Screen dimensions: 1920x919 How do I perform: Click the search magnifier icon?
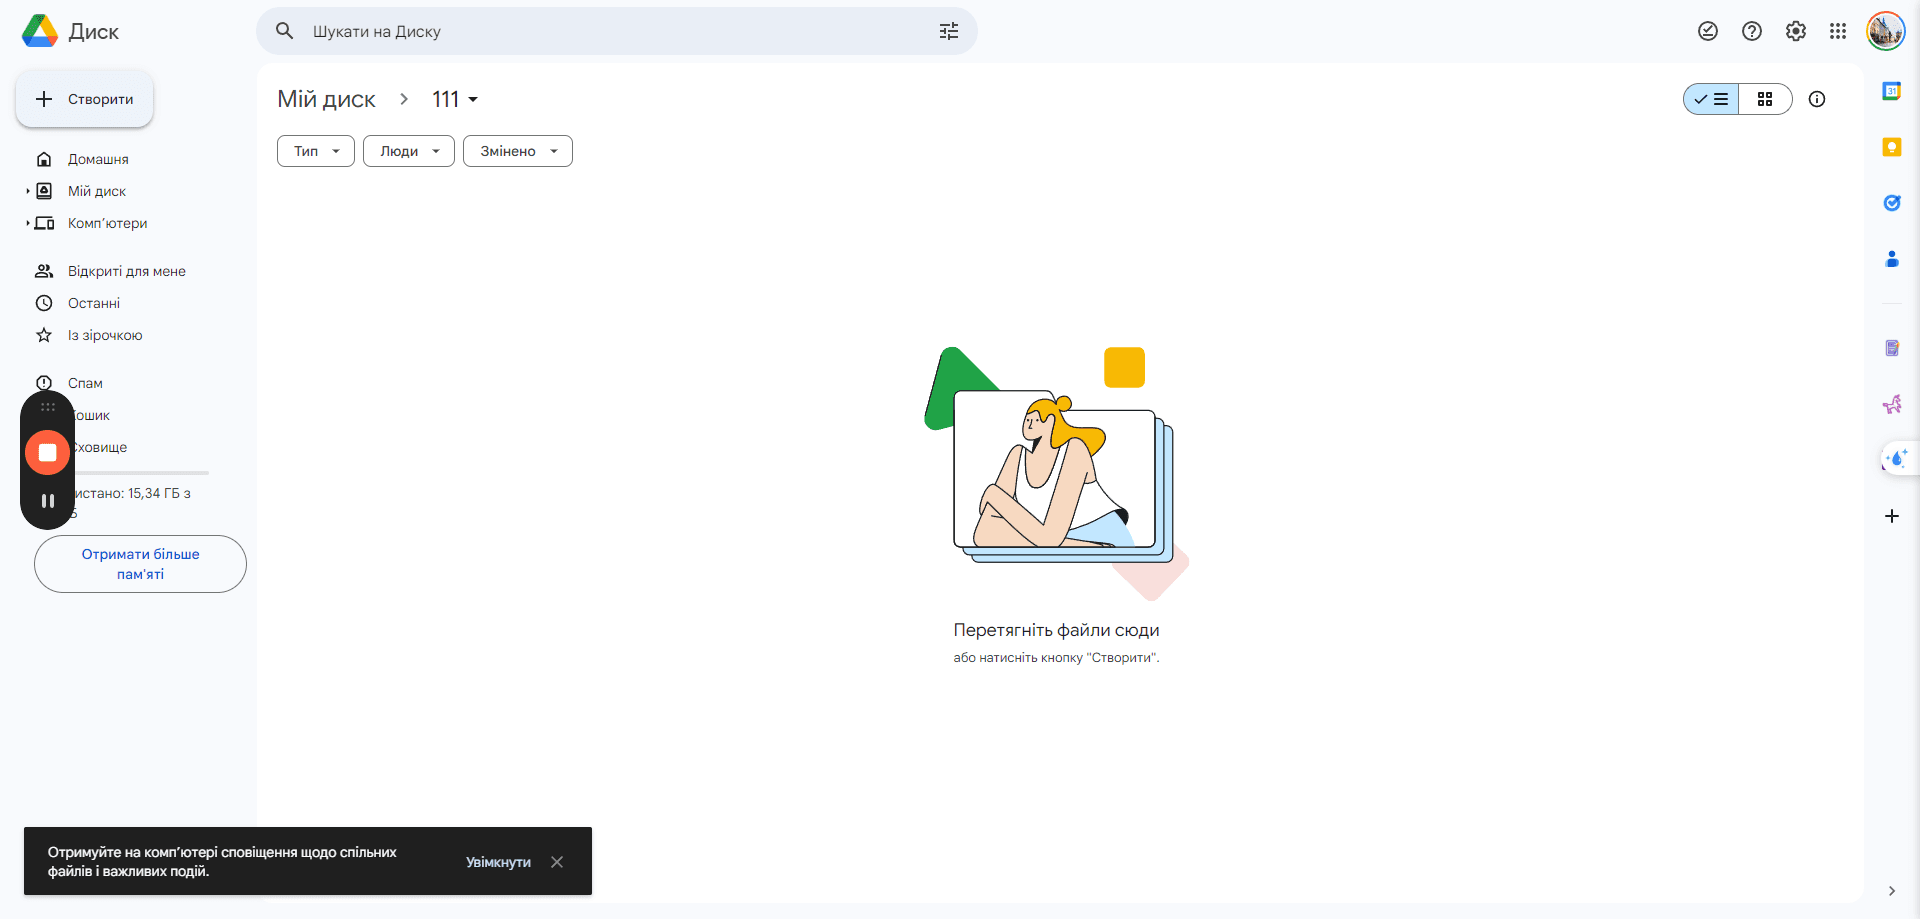(285, 31)
